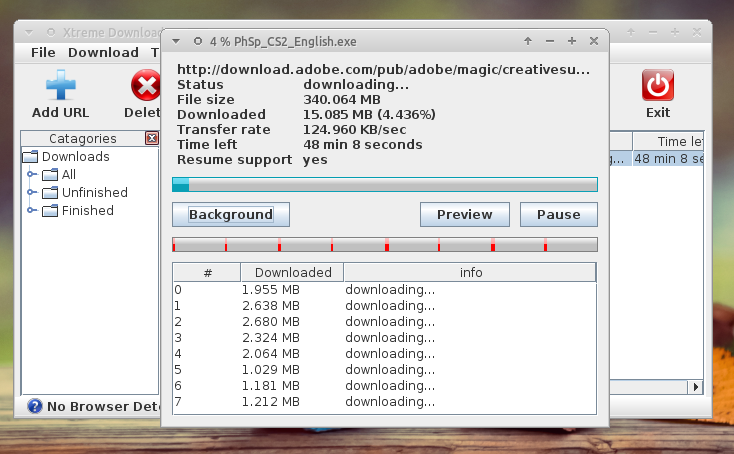
Task: Select the Finished category label
Action: (88, 211)
